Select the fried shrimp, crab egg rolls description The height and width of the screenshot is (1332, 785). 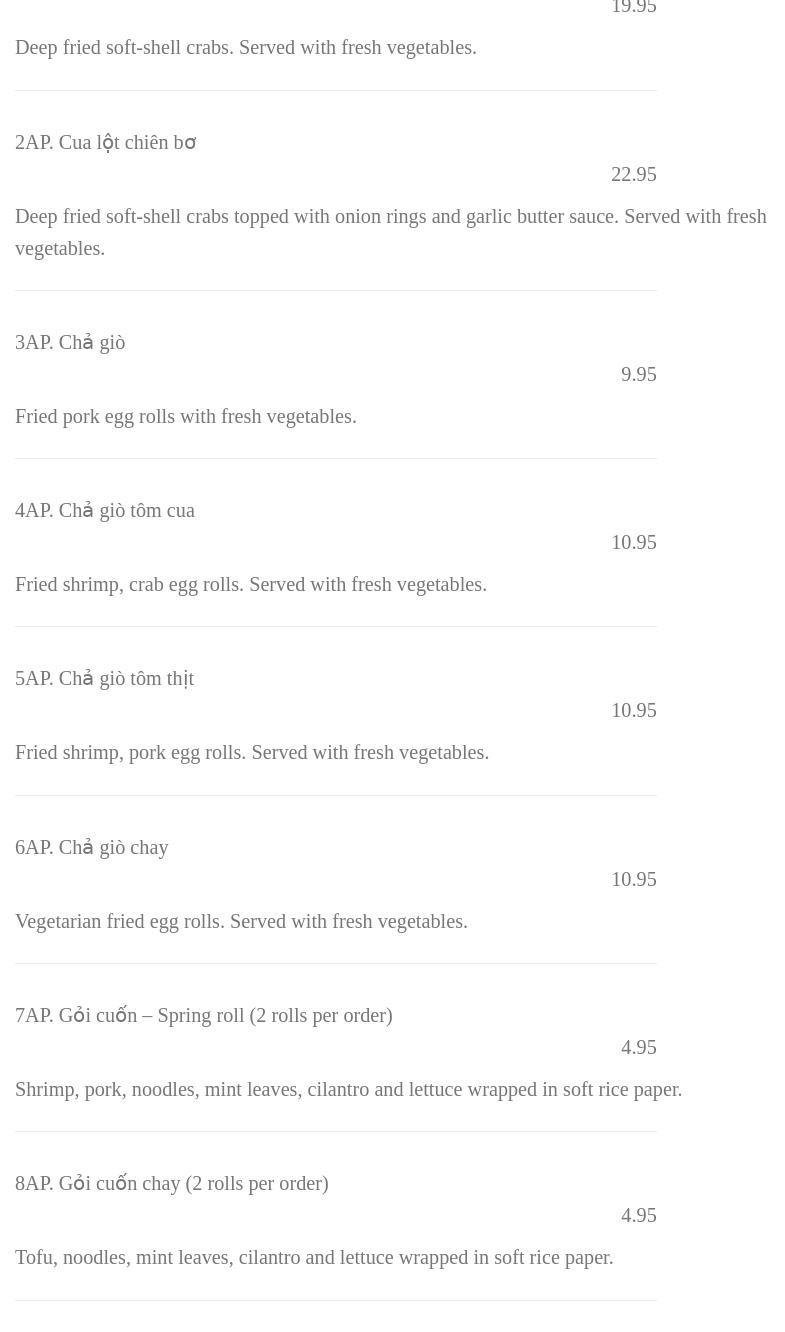(251, 584)
